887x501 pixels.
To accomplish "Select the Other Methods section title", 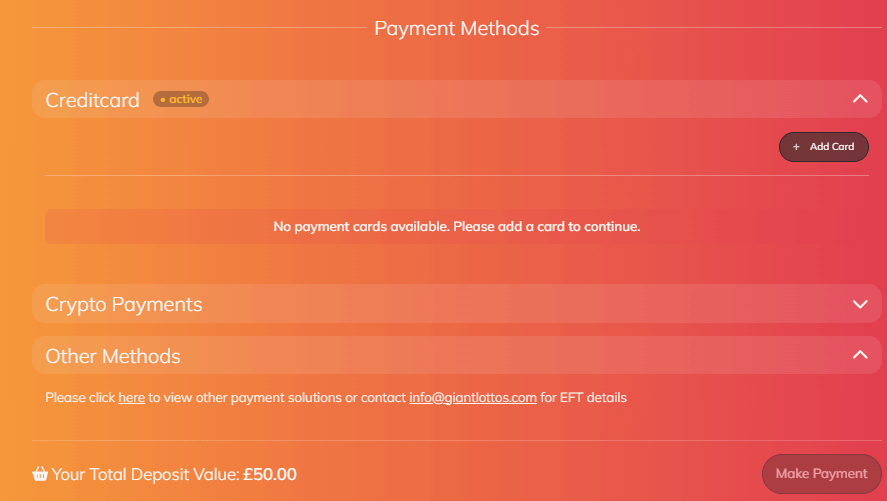I will click(112, 356).
